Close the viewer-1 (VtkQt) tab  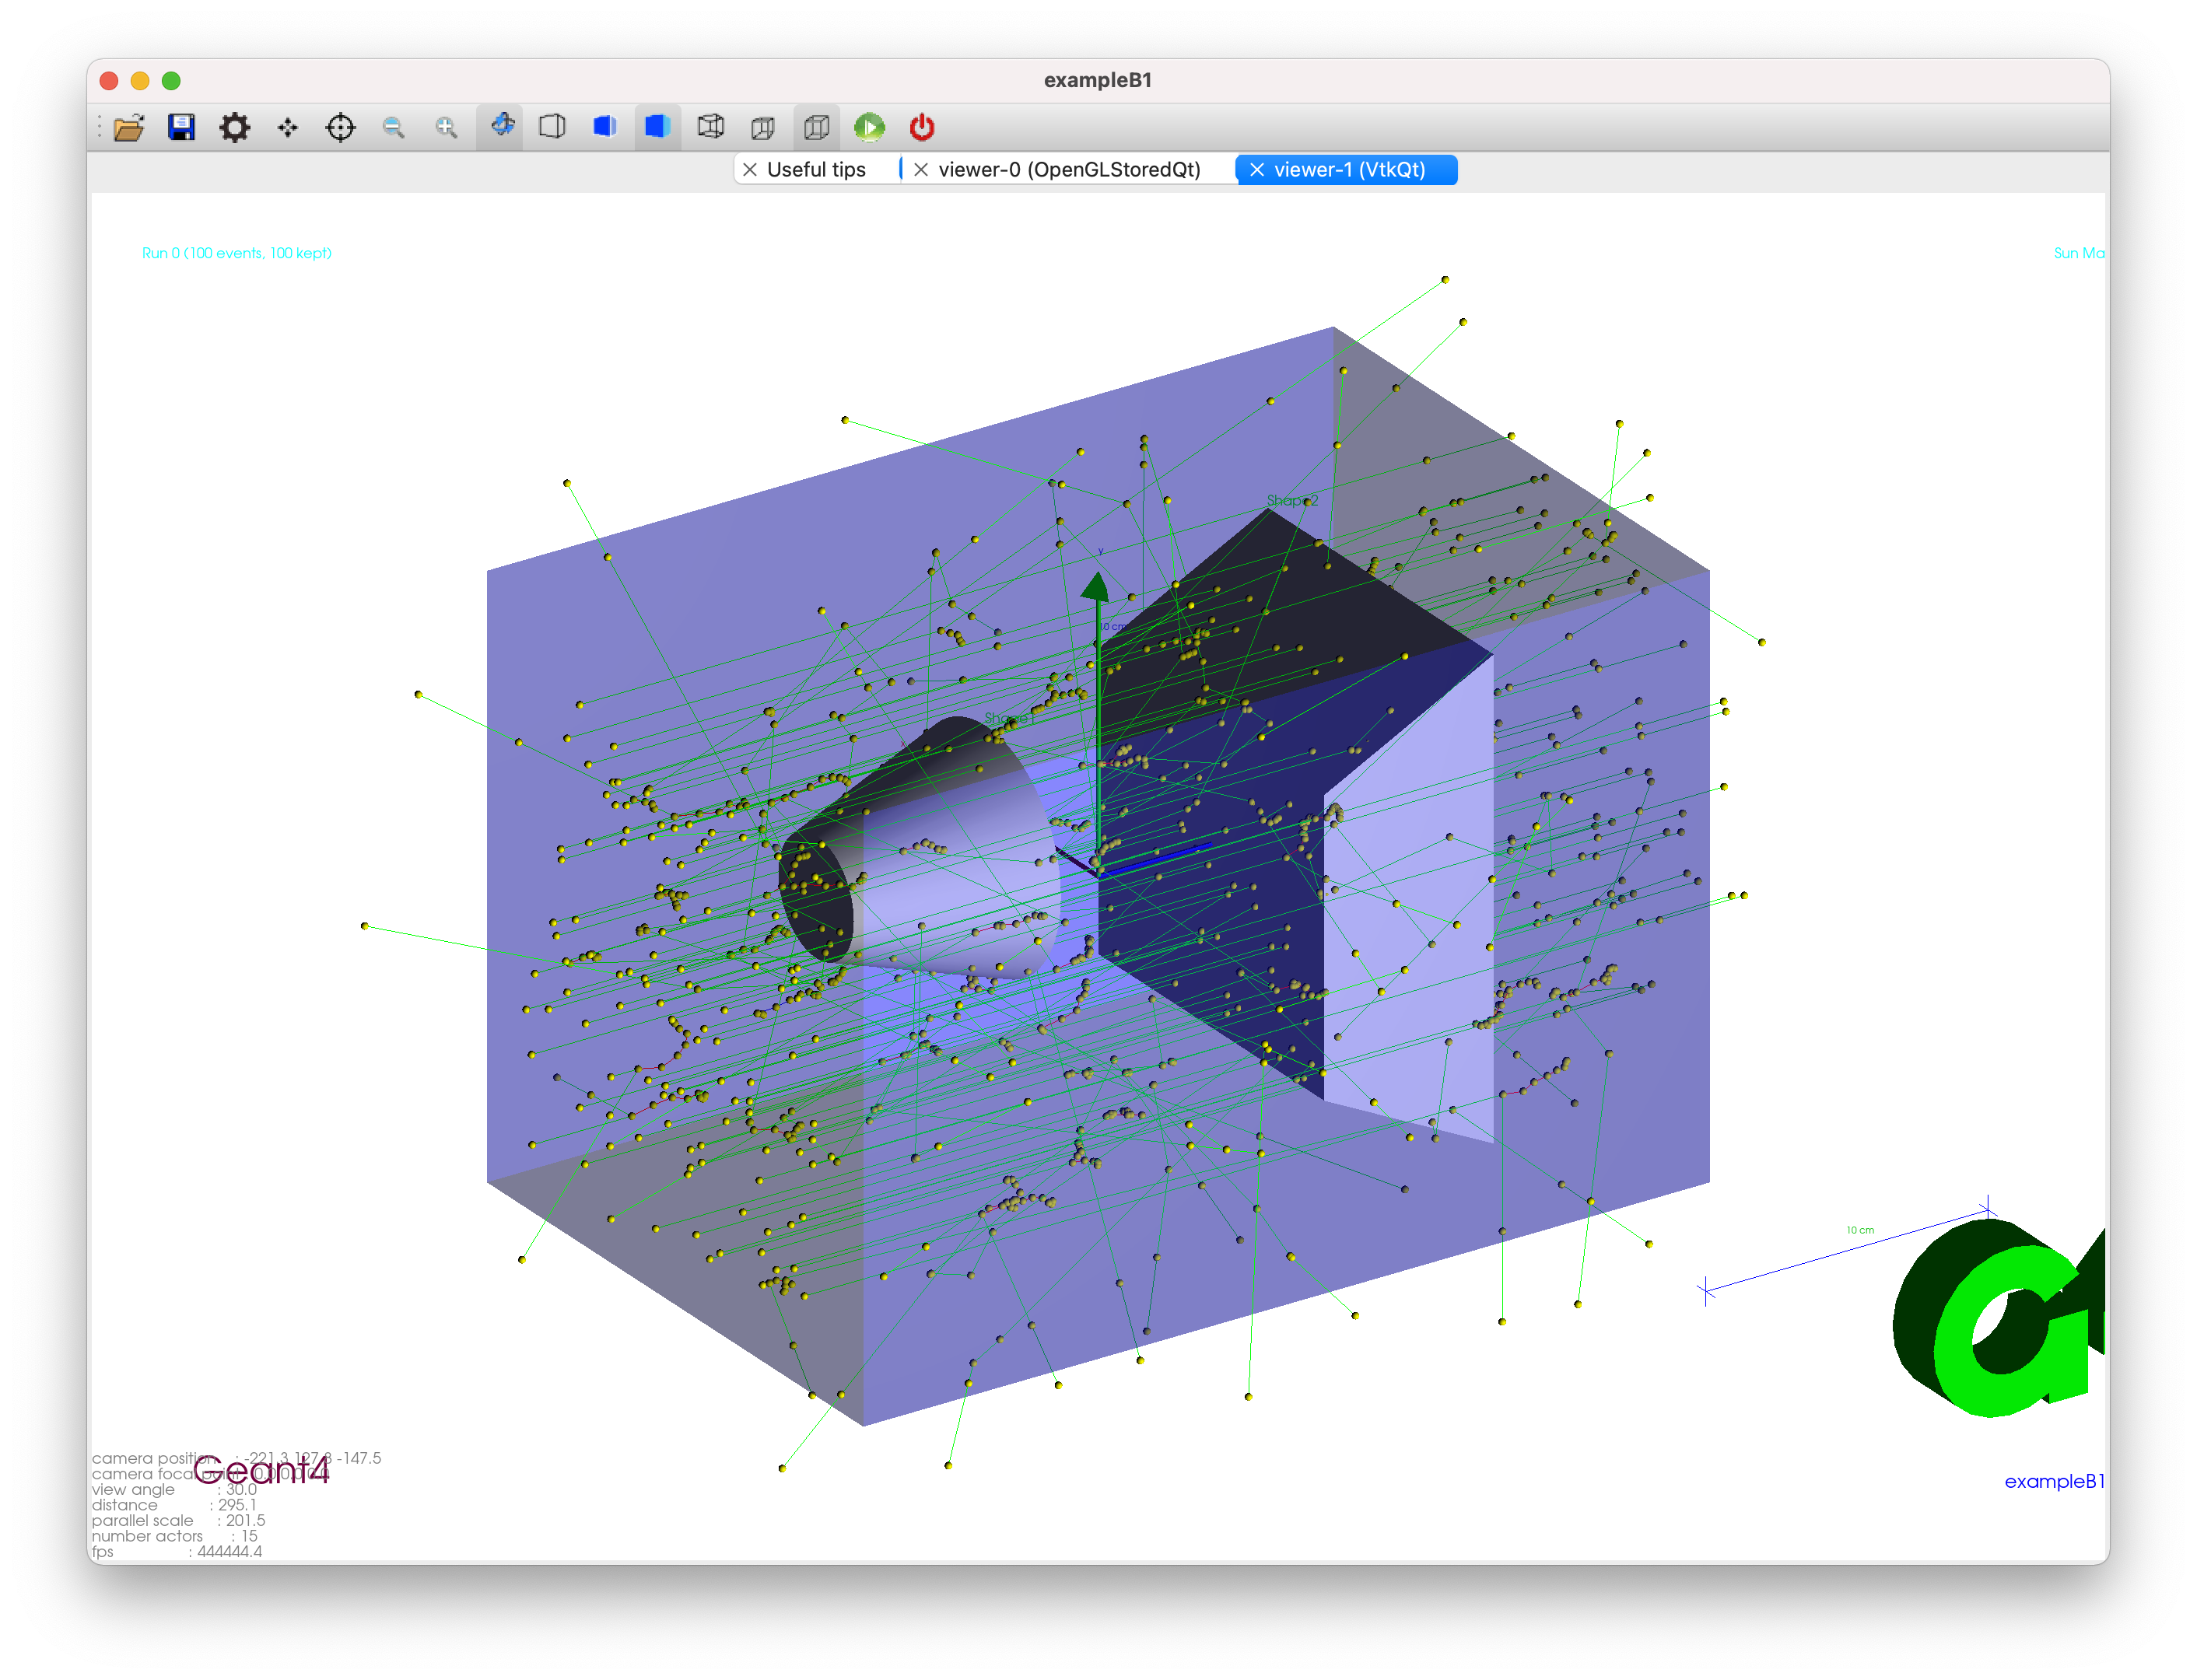coord(1257,170)
